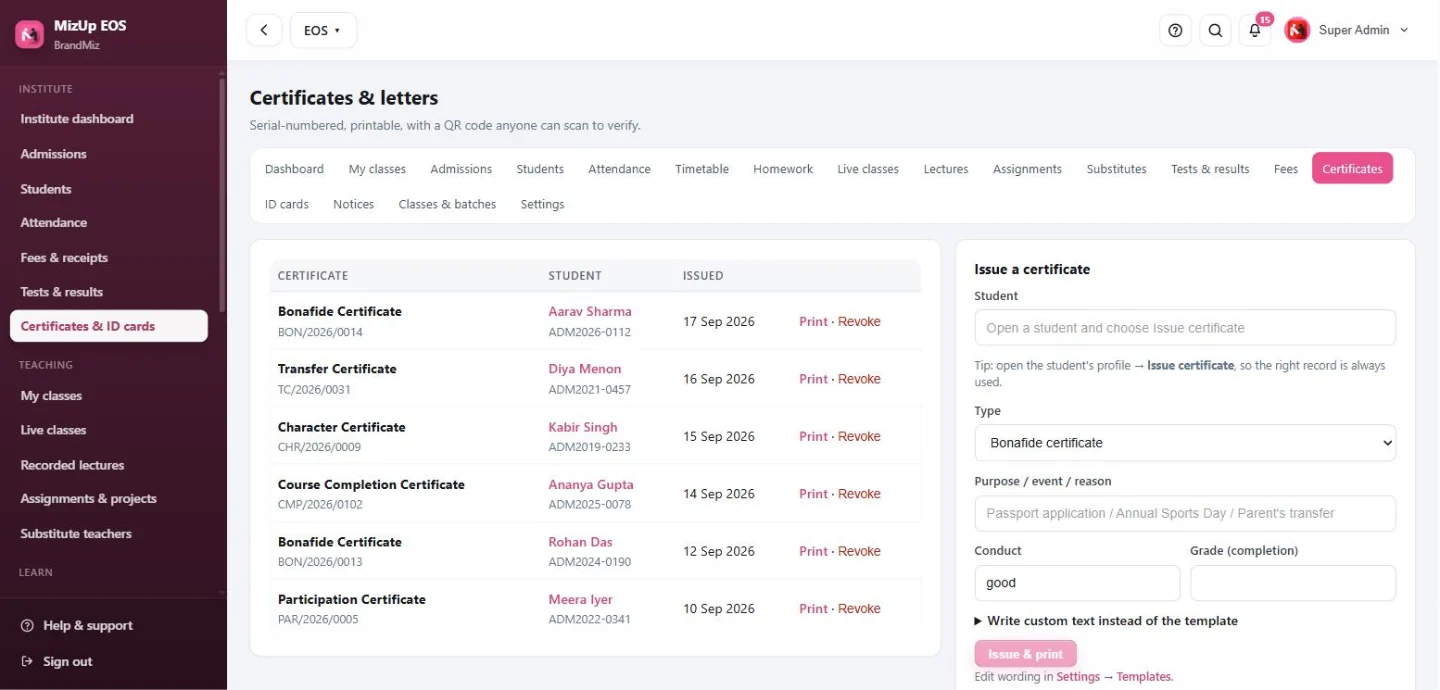Print Ananya Gupta's Course Completion Certificate

pos(813,494)
